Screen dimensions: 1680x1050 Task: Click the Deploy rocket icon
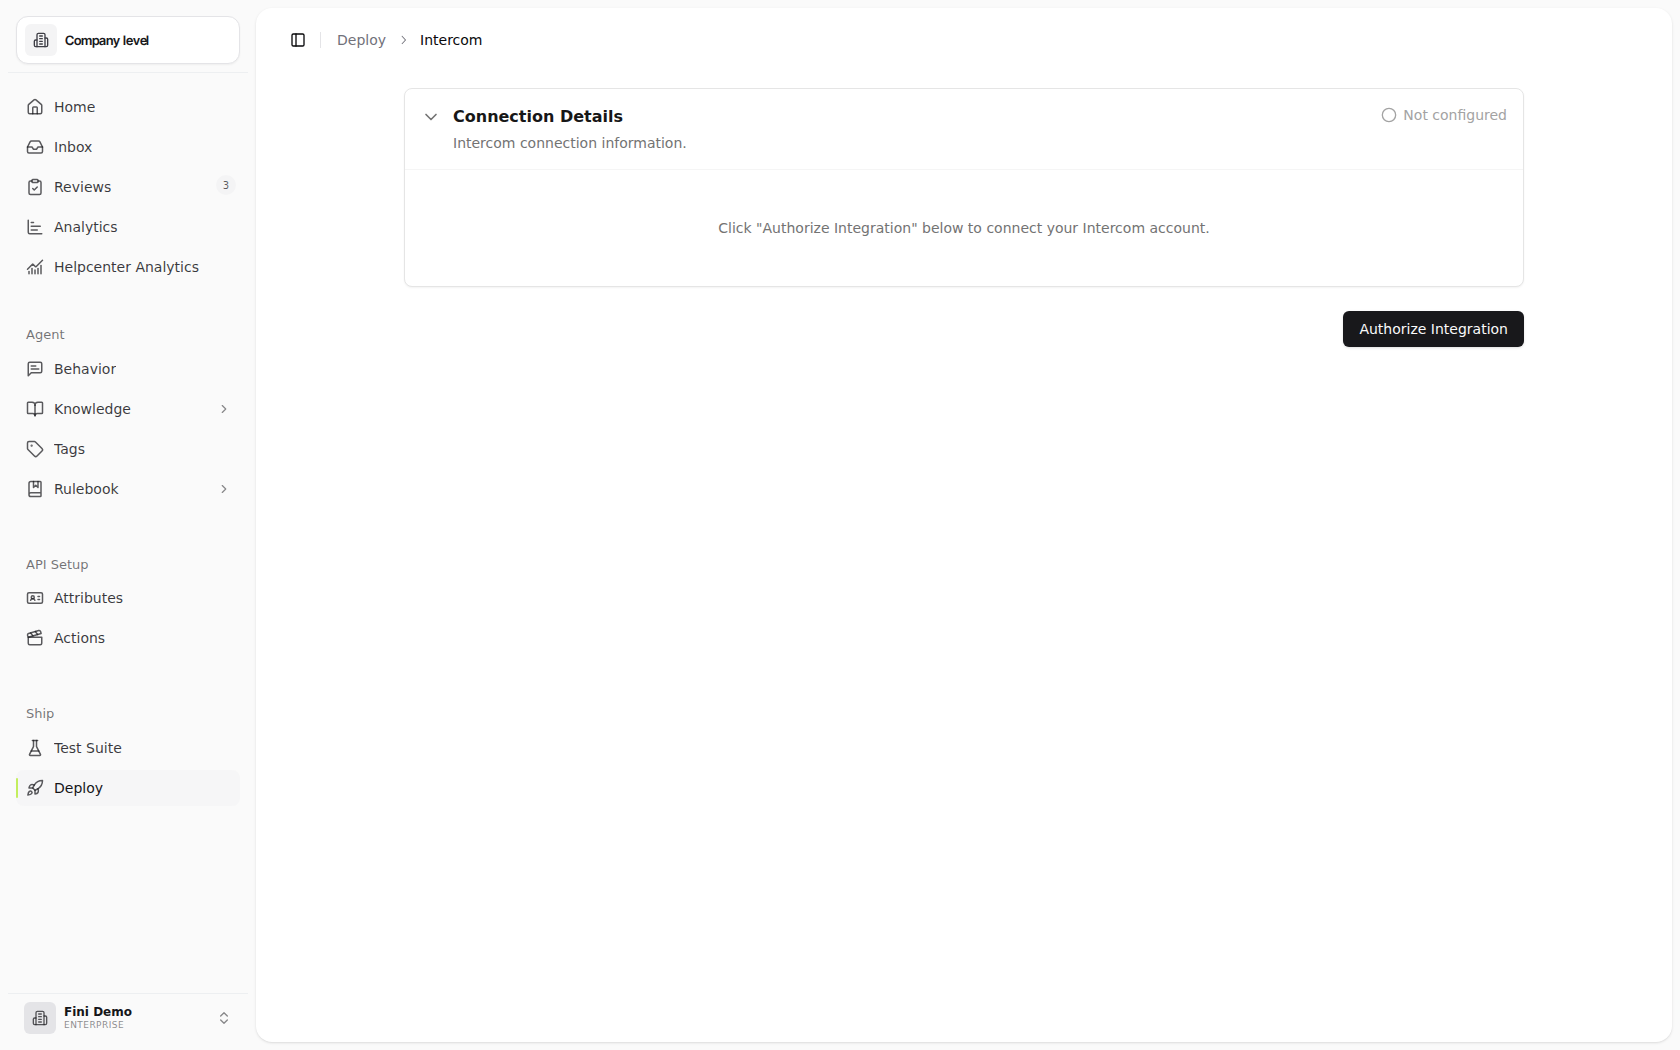(x=35, y=788)
